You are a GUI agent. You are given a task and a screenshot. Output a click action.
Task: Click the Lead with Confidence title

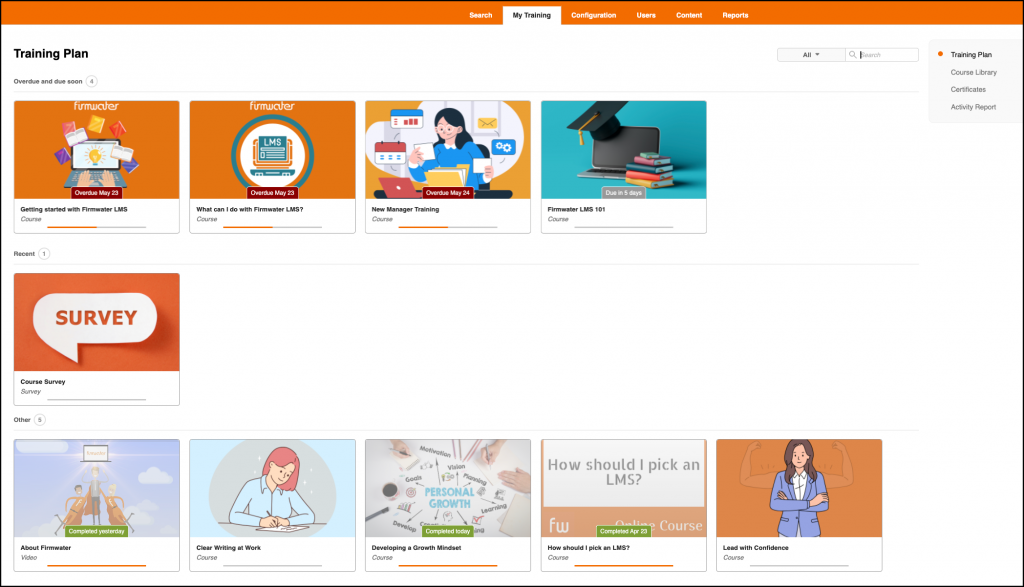pos(756,548)
